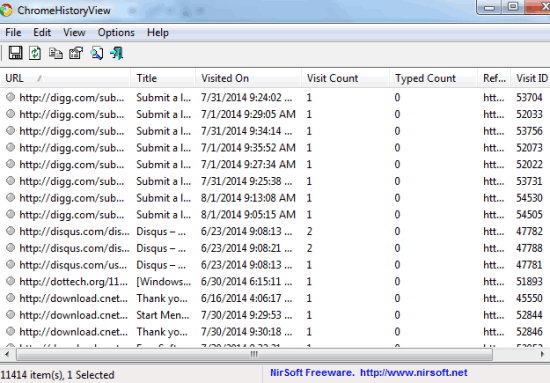Click the horizontal scrollbar thumb
The width and height of the screenshot is (550, 383).
[254, 355]
